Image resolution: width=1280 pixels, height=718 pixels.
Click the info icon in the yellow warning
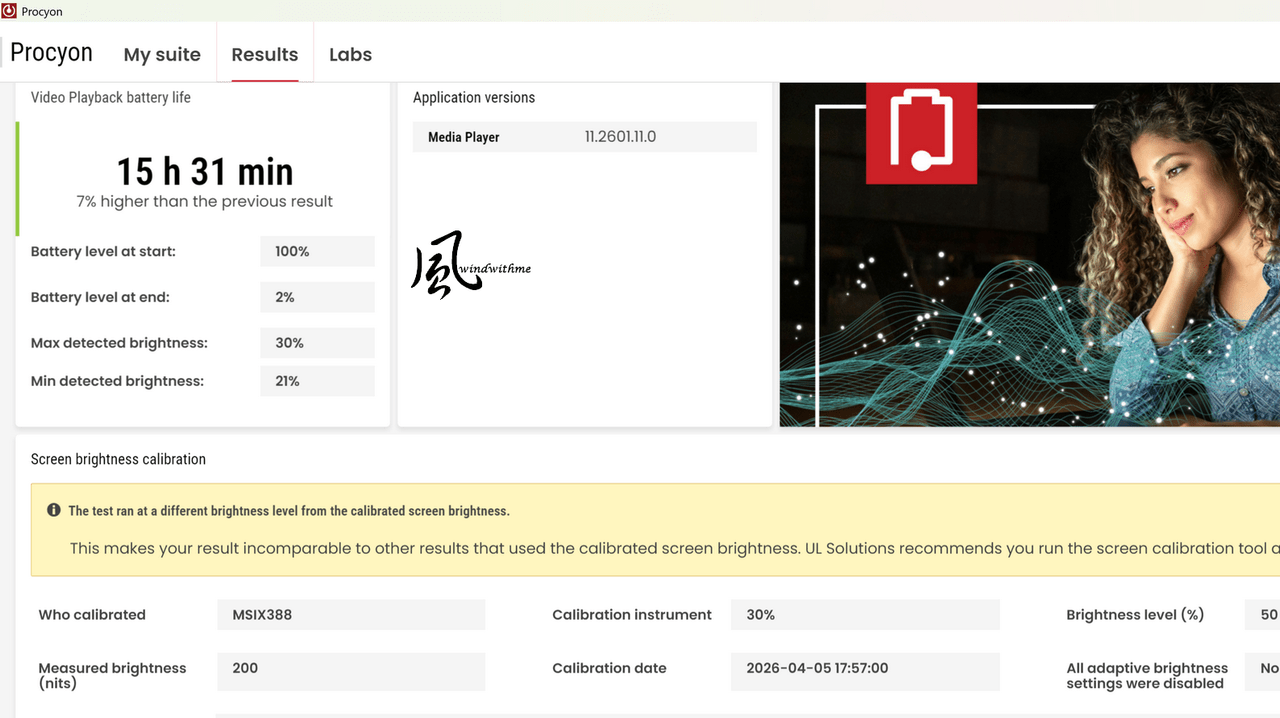(x=54, y=510)
